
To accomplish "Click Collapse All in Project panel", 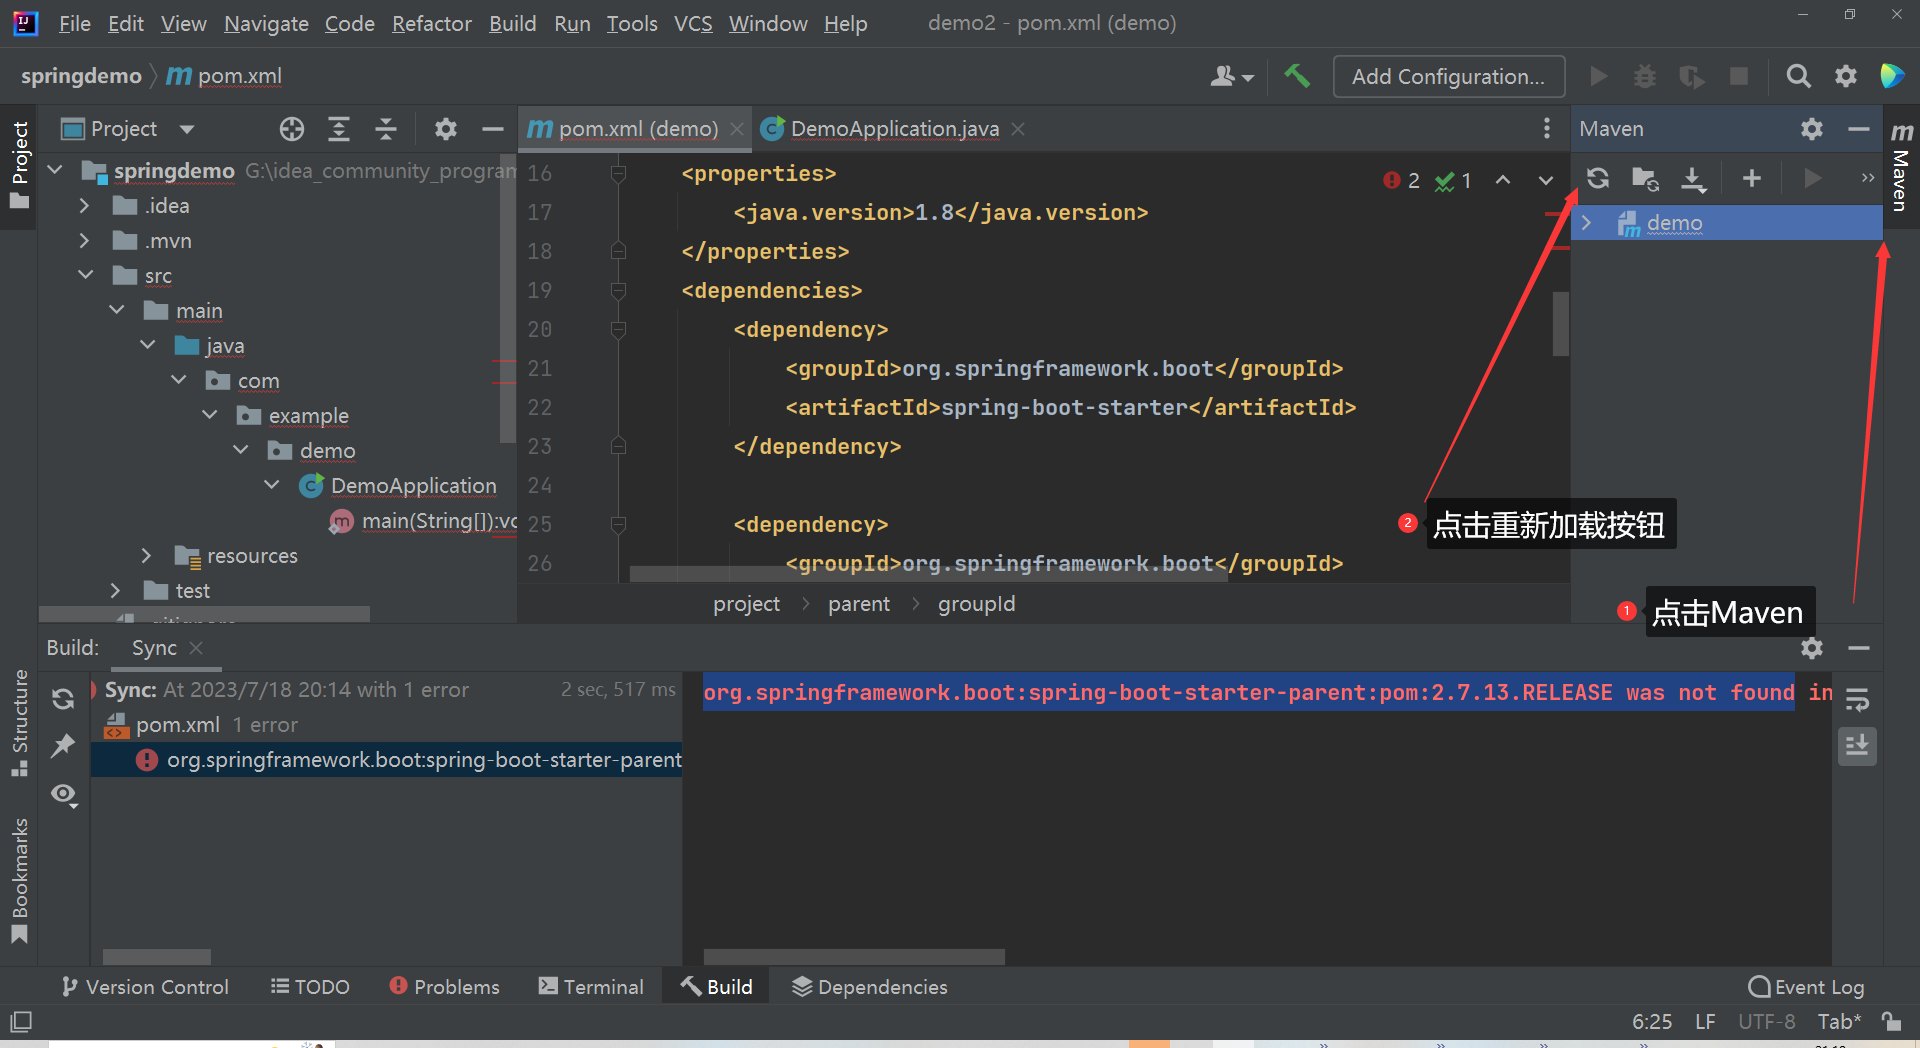I will pos(386,129).
